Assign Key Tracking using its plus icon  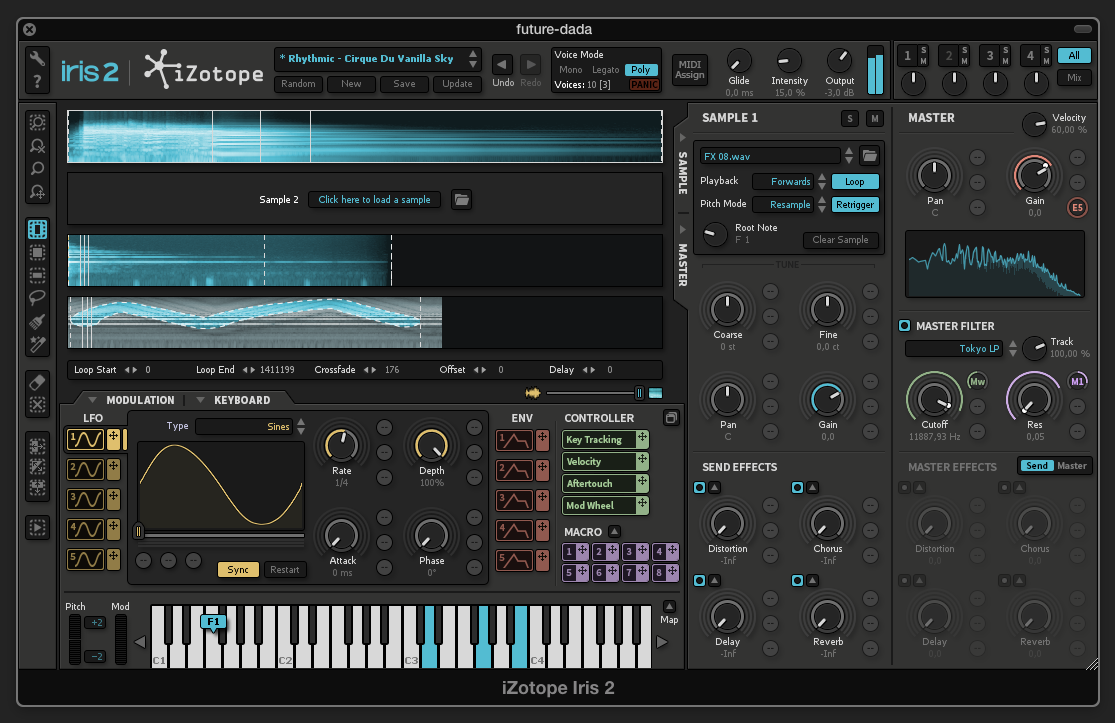click(x=642, y=439)
